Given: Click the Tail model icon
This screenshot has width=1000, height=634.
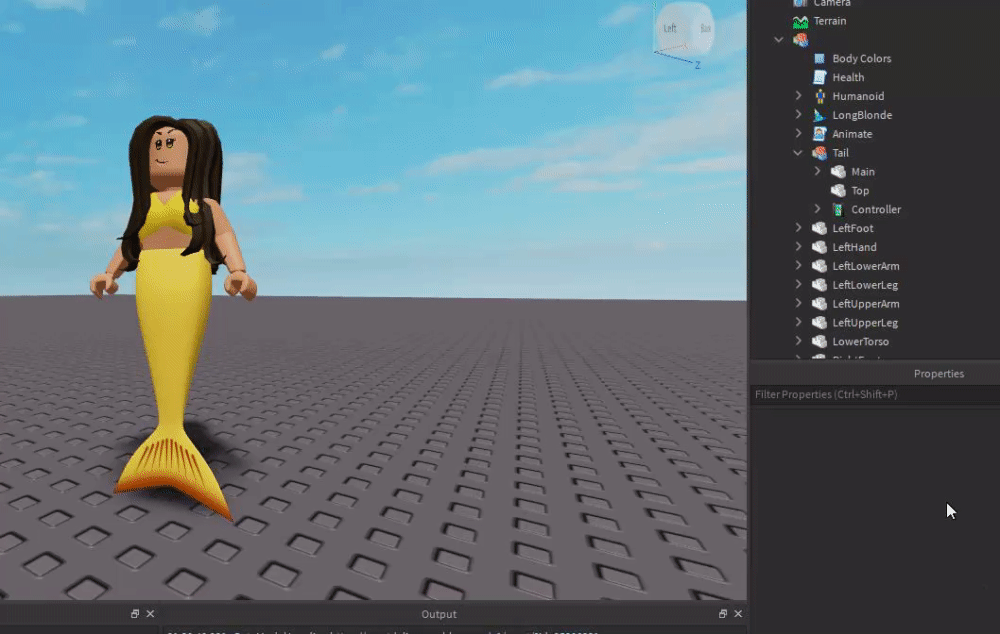Looking at the screenshot, I should (x=820, y=153).
